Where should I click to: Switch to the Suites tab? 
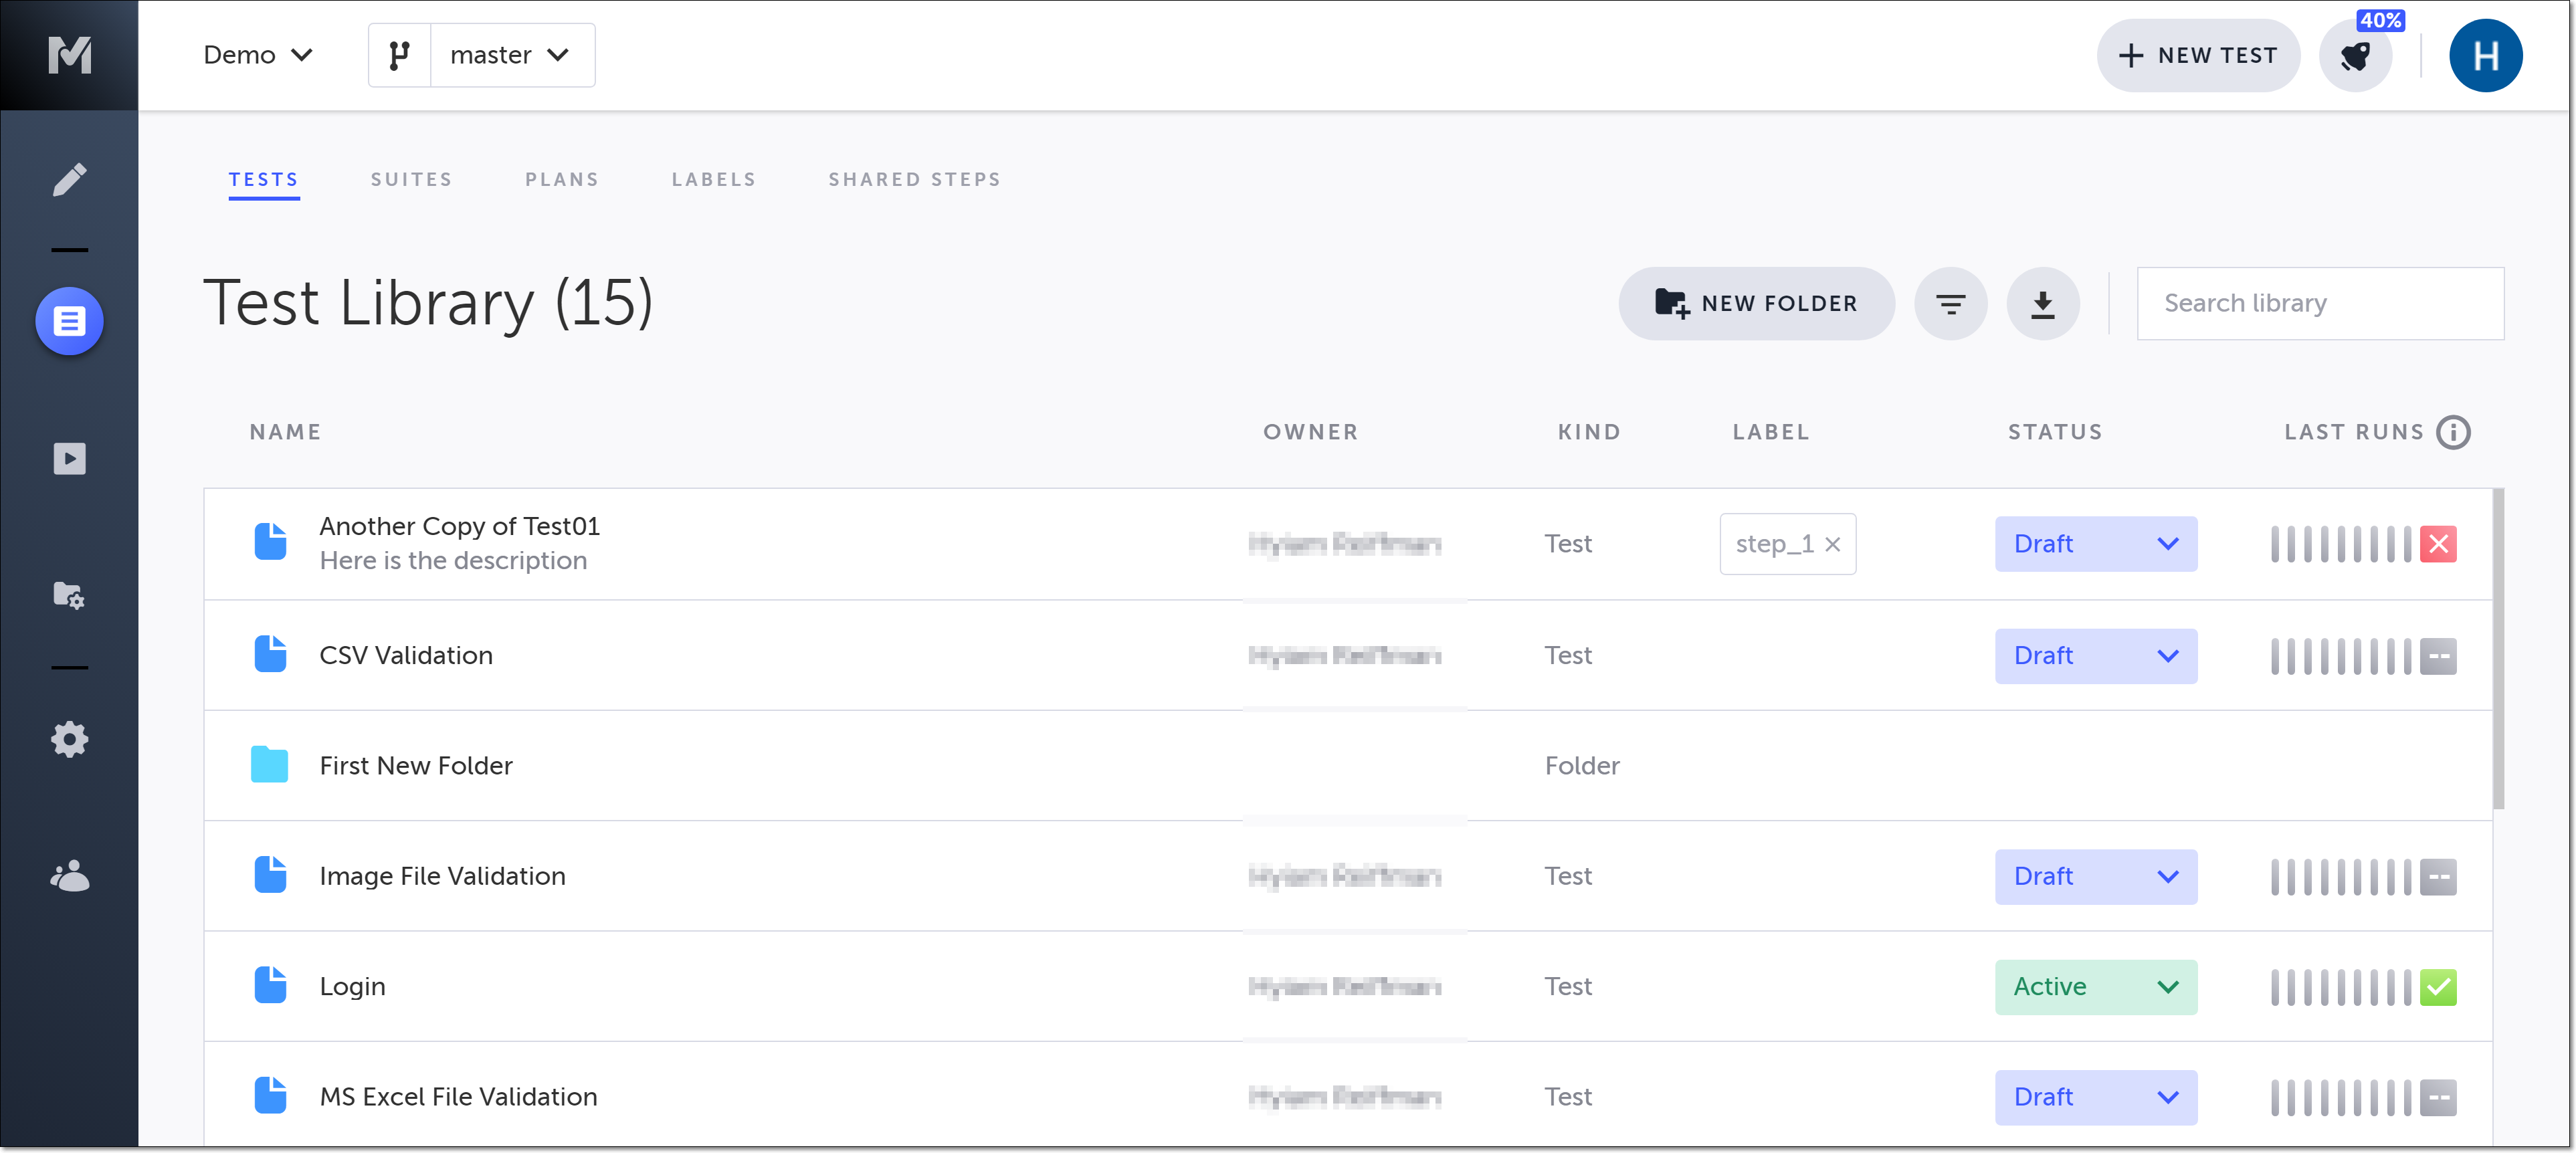coord(411,180)
